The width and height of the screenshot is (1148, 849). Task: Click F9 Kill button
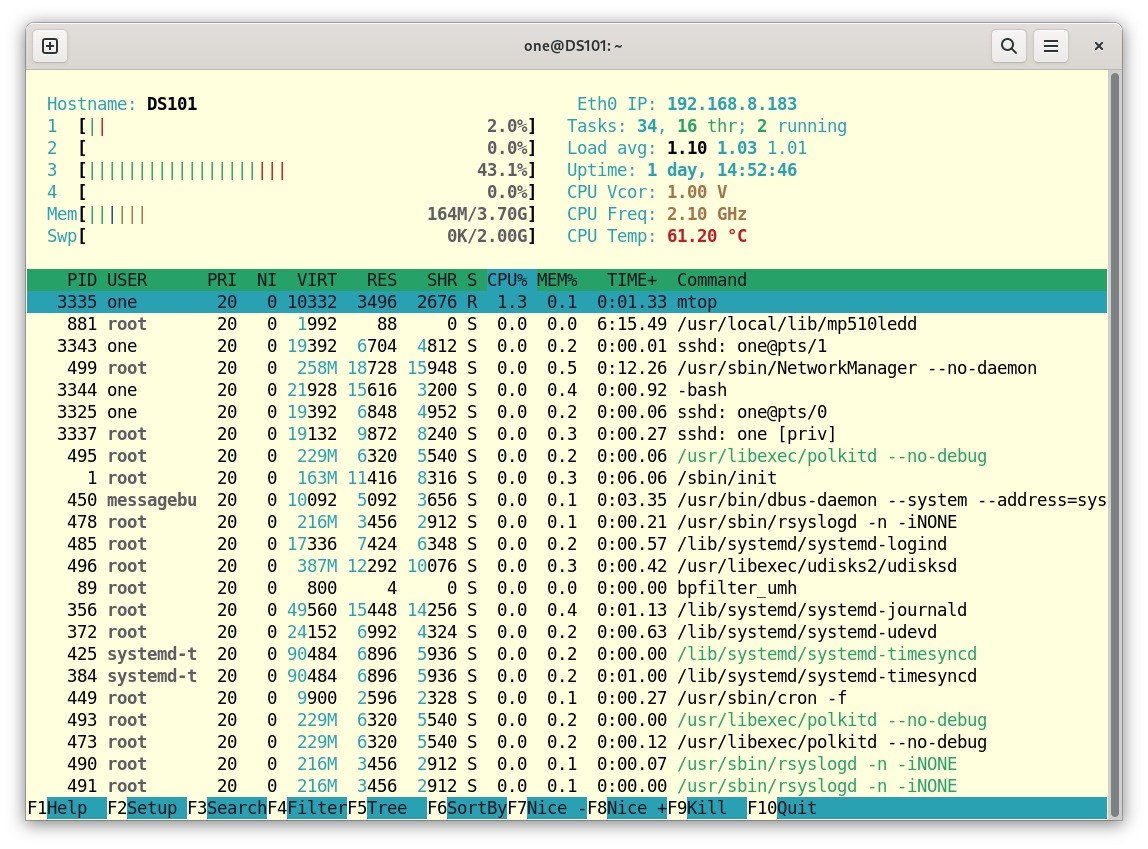point(707,808)
